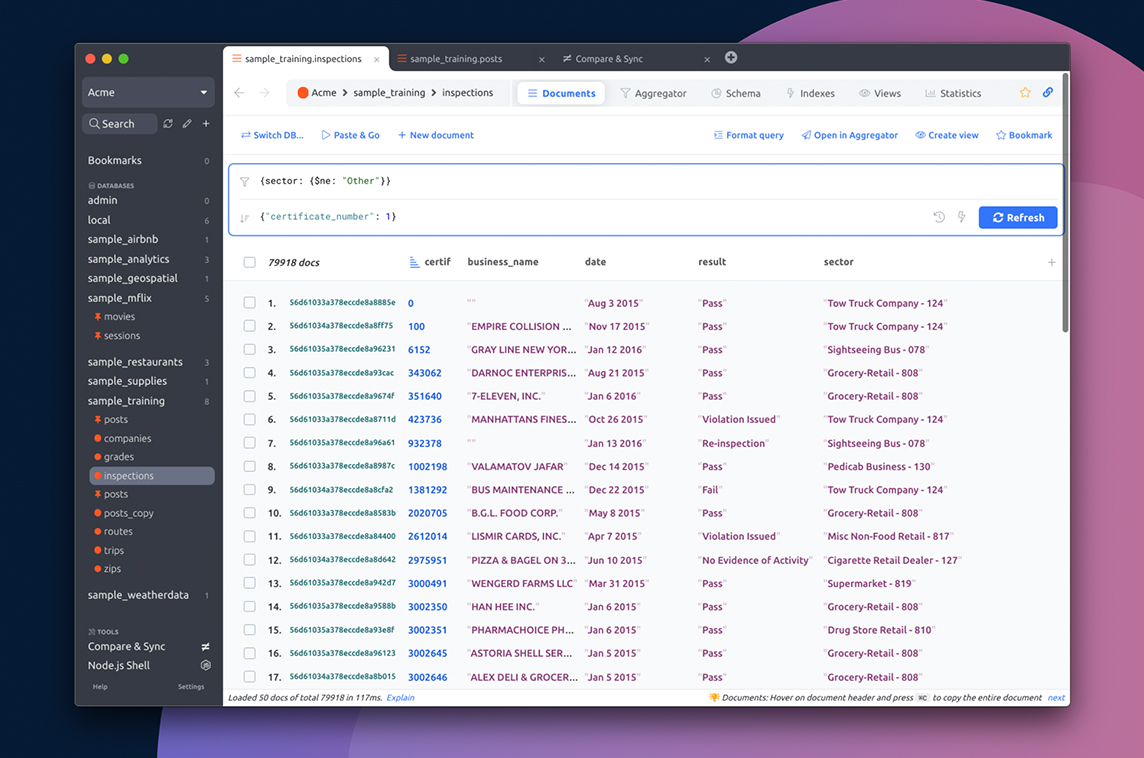
Task: Click the pencil edit icon in sidebar
Action: pos(188,124)
